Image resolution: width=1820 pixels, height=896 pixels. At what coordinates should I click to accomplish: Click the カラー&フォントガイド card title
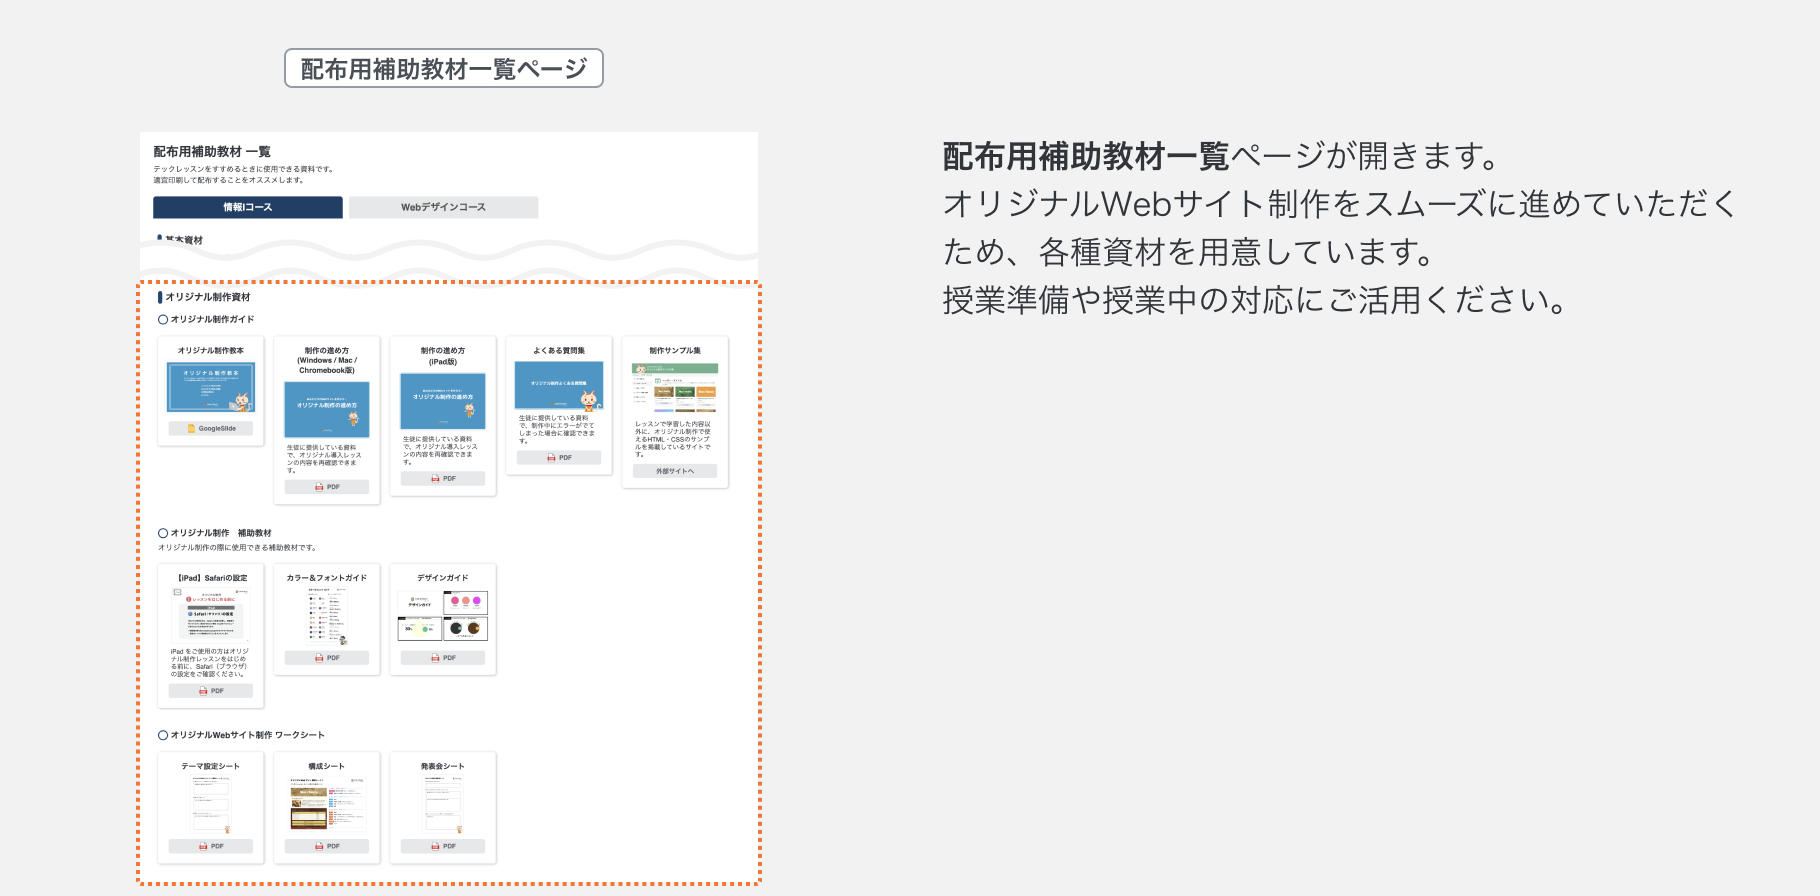pyautogui.click(x=327, y=578)
